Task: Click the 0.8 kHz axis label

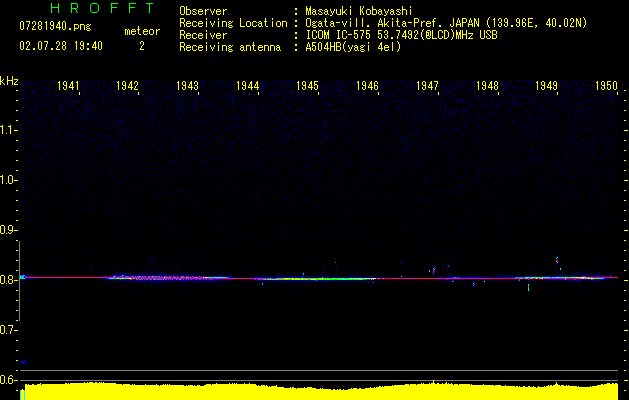Action: tap(8, 280)
